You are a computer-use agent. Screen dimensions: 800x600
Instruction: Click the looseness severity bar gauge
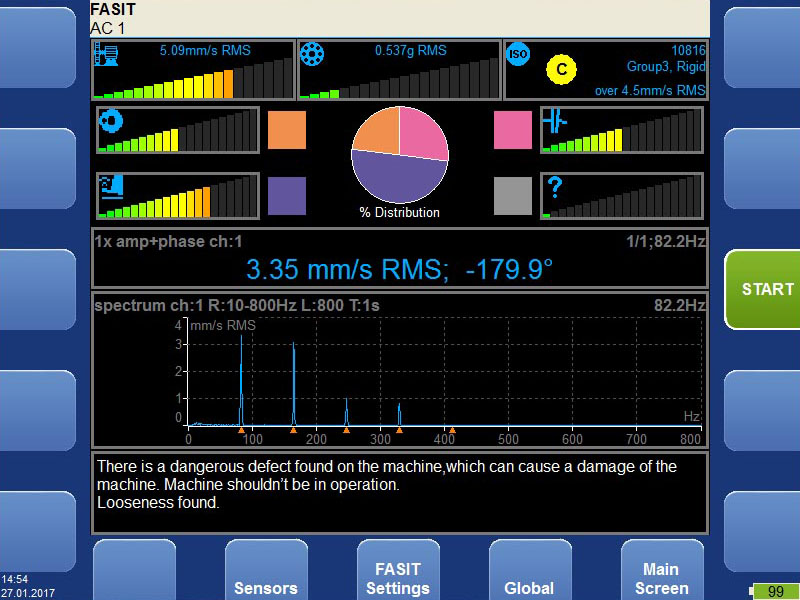(178, 196)
